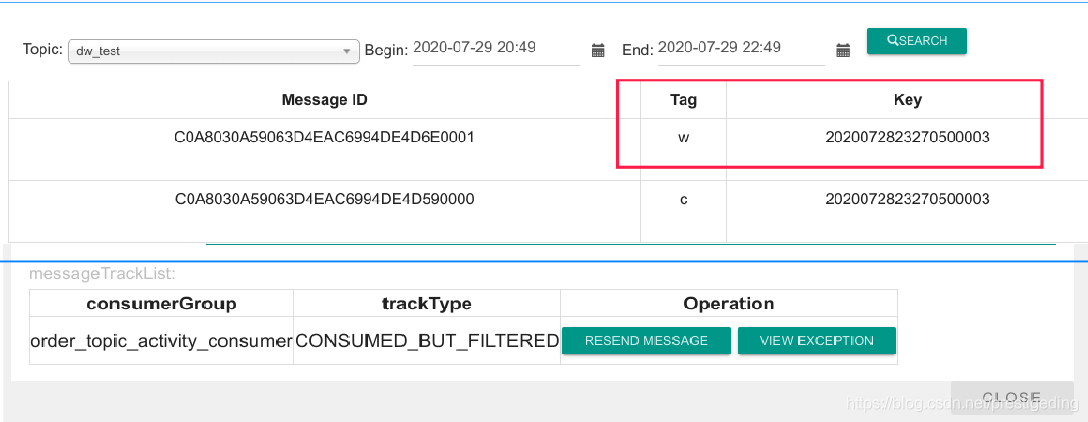Click the Begin date-time input field
The image size is (1088, 422).
click(495, 48)
